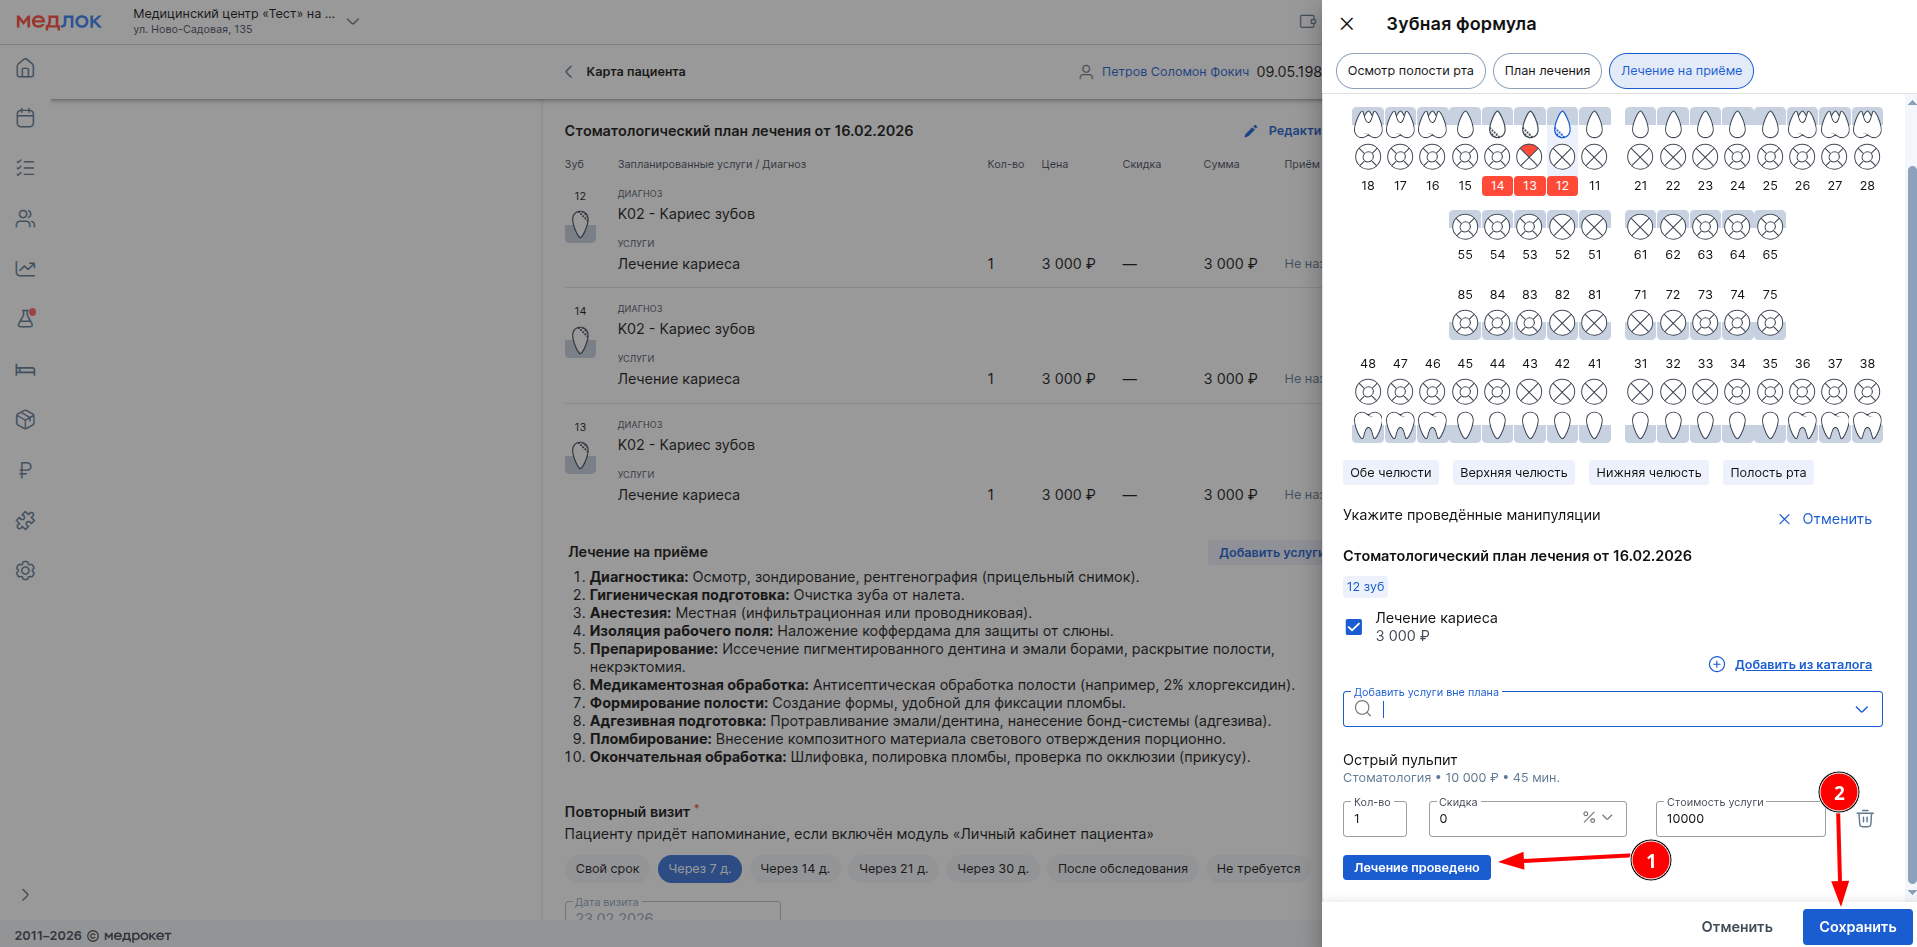The image size is (1917, 947).
Task: Click the tooth 13 surface diagram circle
Action: [x=1529, y=157]
